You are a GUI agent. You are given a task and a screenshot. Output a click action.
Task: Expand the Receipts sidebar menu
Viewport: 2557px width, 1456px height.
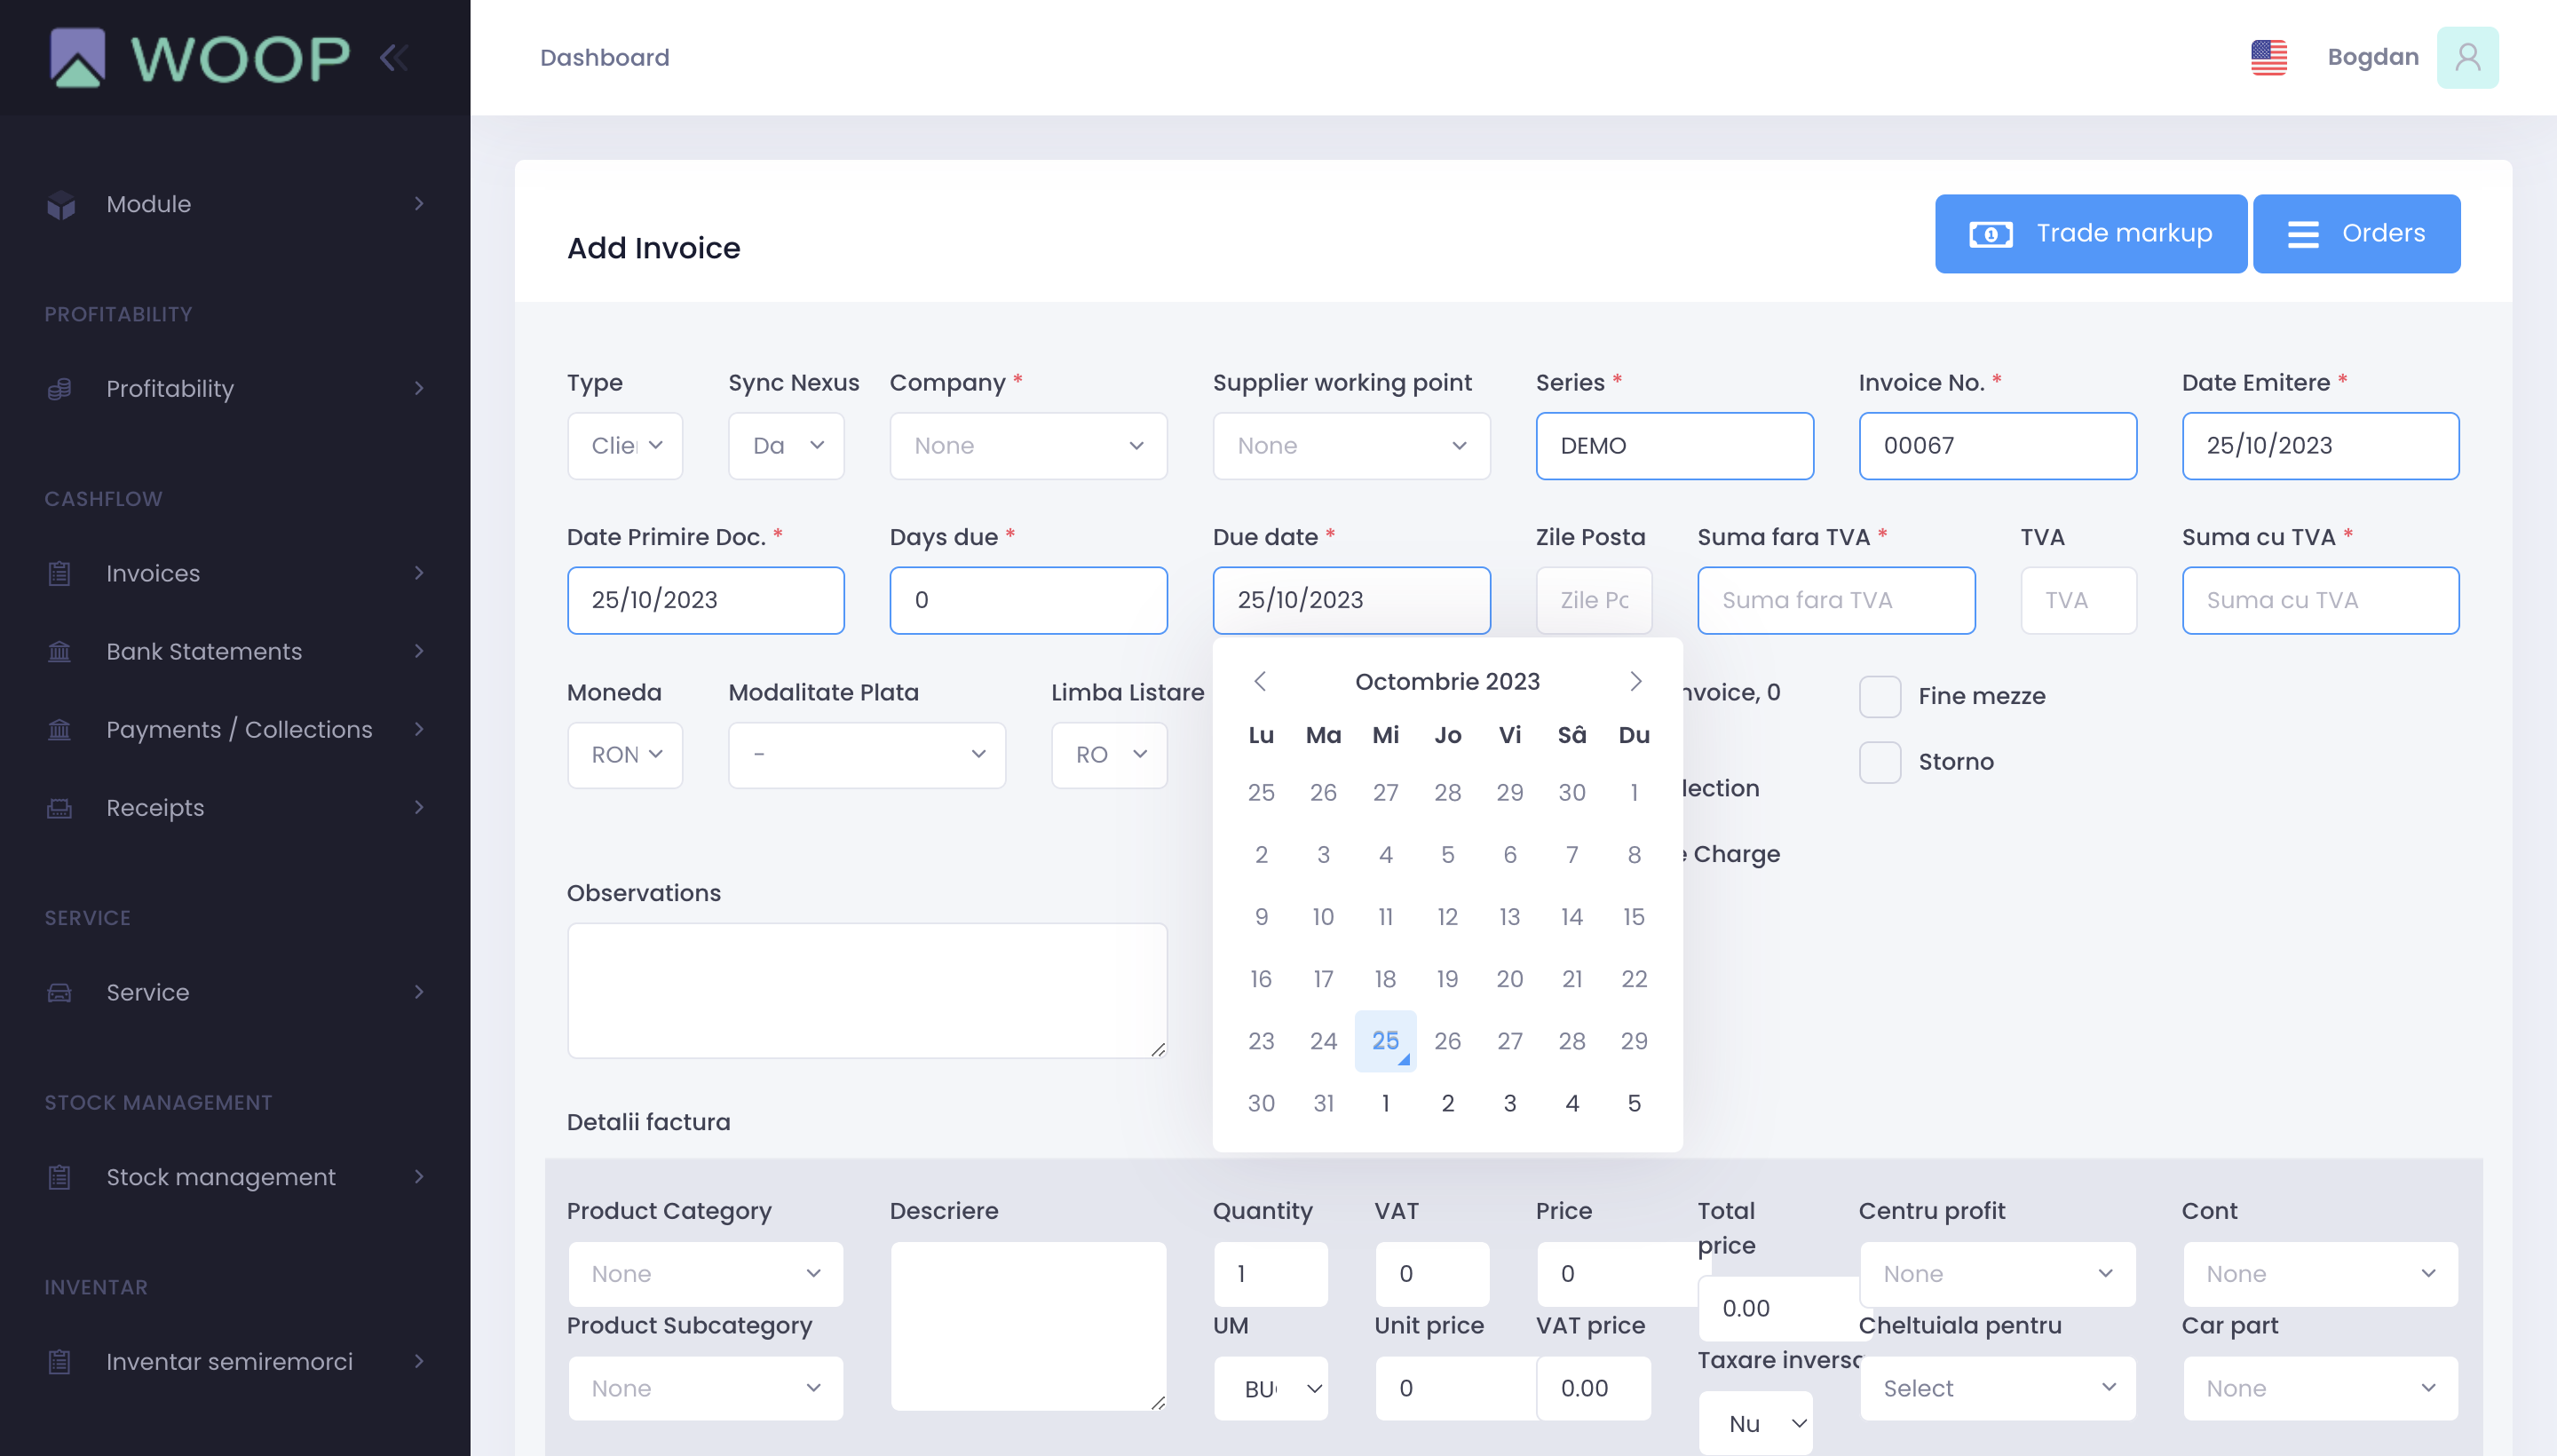(x=419, y=807)
